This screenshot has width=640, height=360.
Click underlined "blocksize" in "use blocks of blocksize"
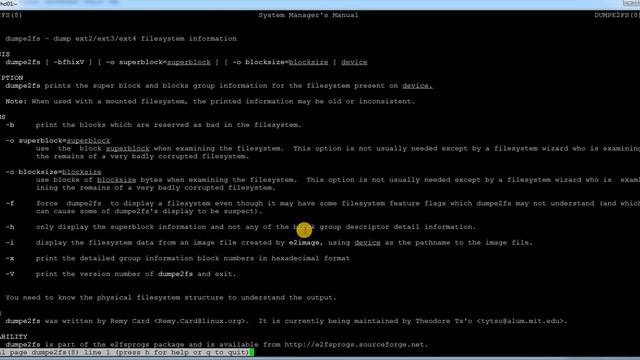[x=116, y=180]
